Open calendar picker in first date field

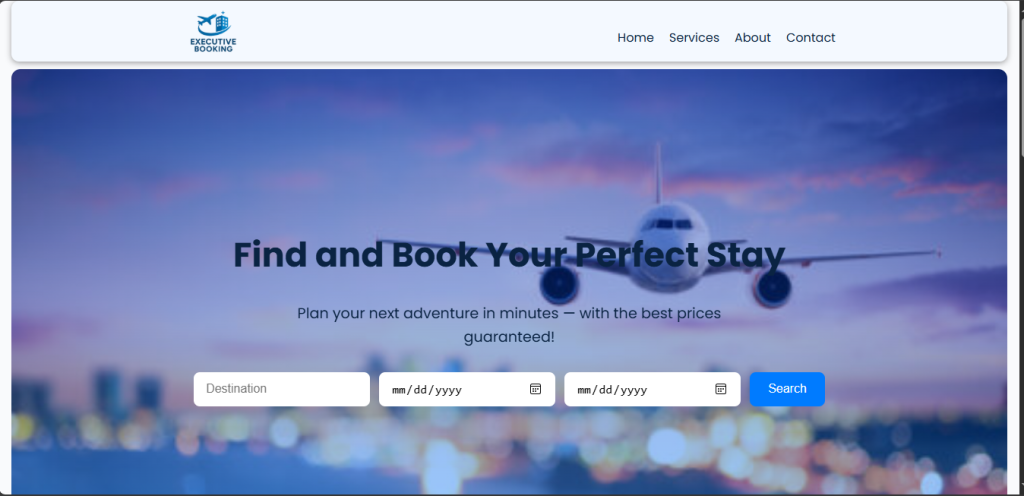[535, 389]
